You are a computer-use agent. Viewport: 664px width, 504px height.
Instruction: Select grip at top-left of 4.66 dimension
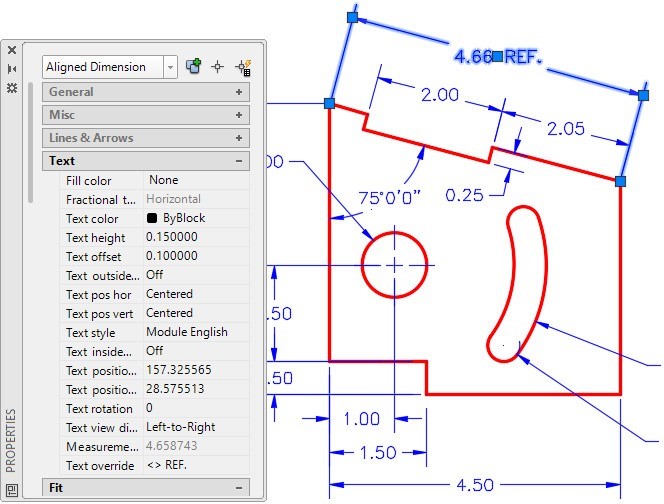click(x=351, y=17)
